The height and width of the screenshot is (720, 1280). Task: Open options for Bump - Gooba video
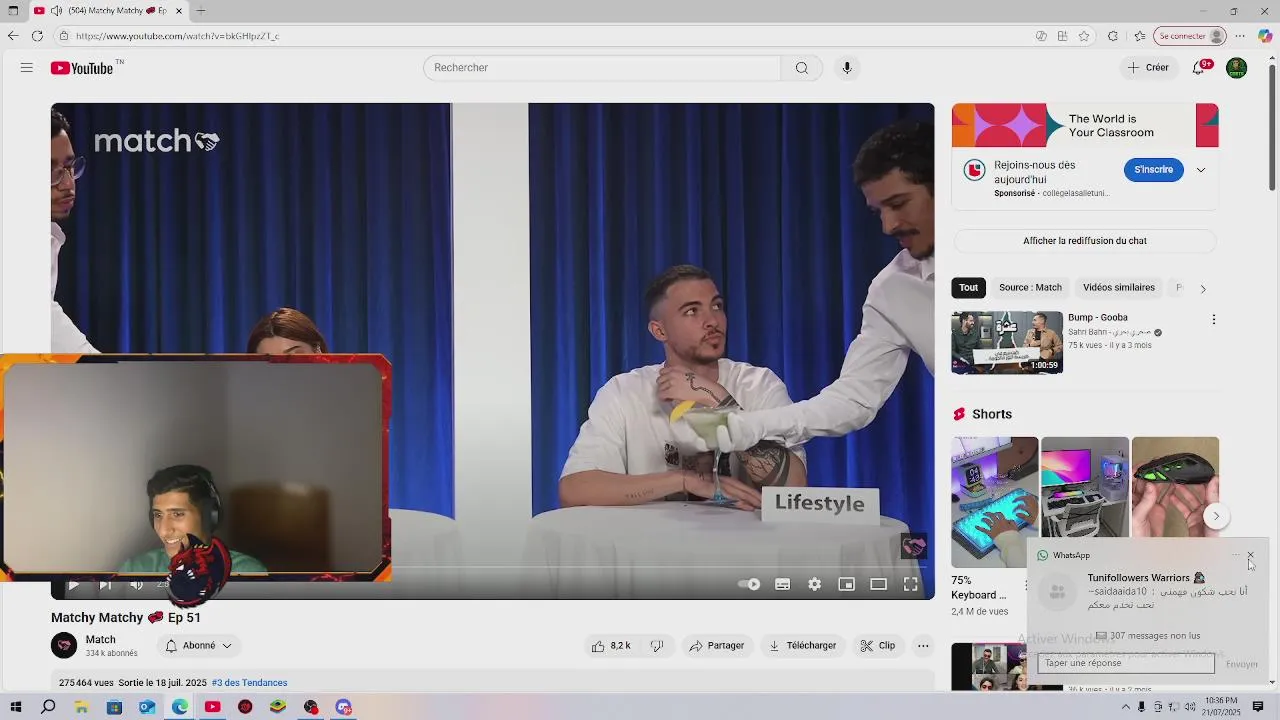click(x=1213, y=320)
